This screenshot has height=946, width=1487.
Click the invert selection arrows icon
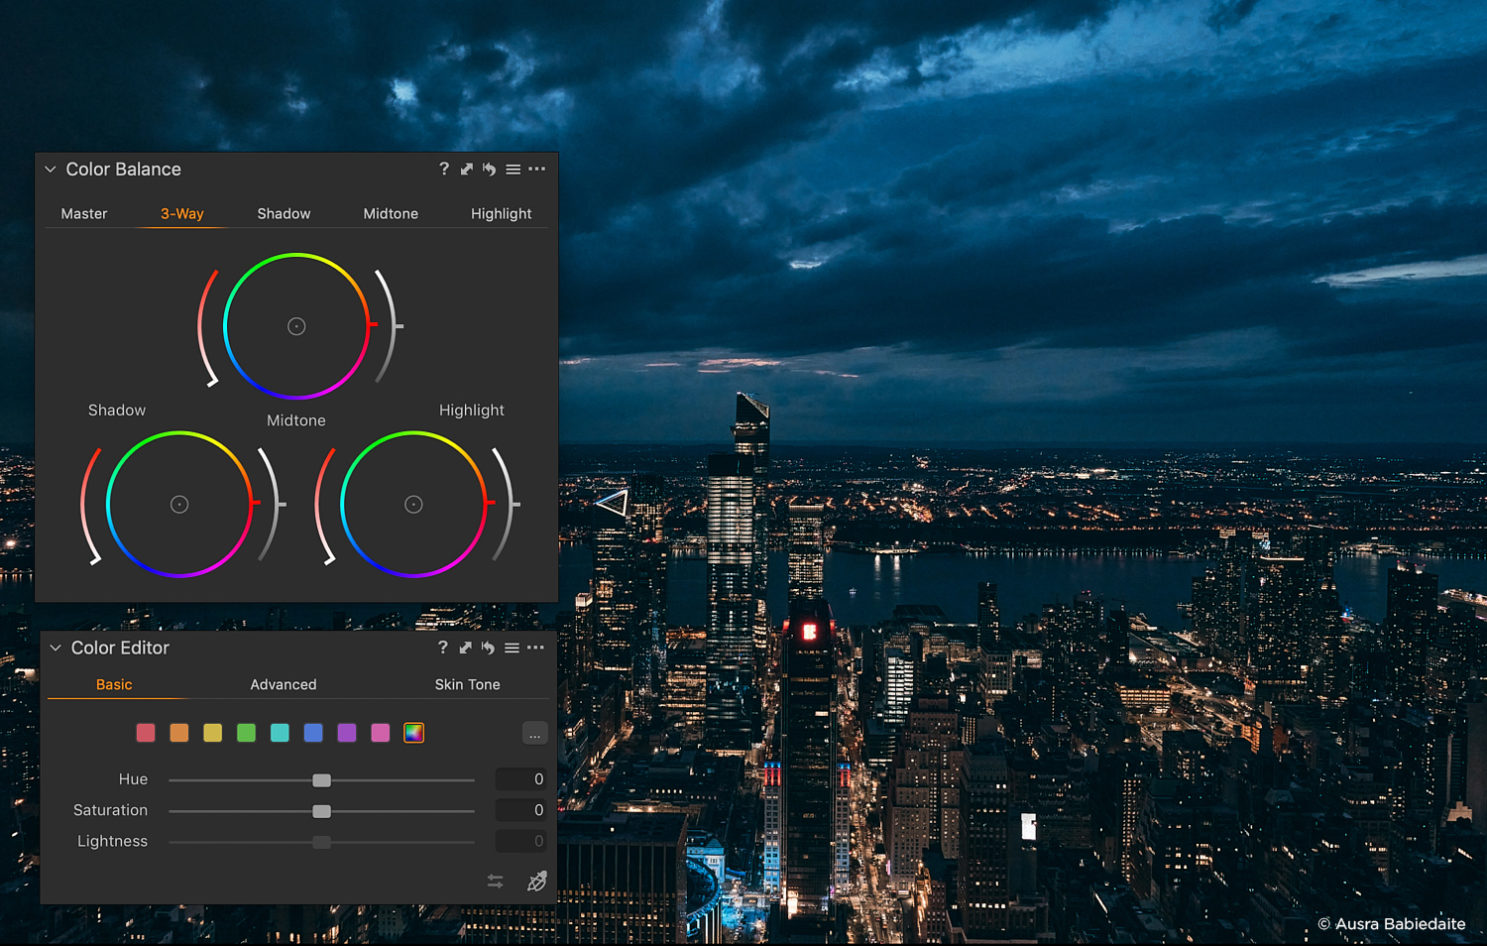pos(495,881)
